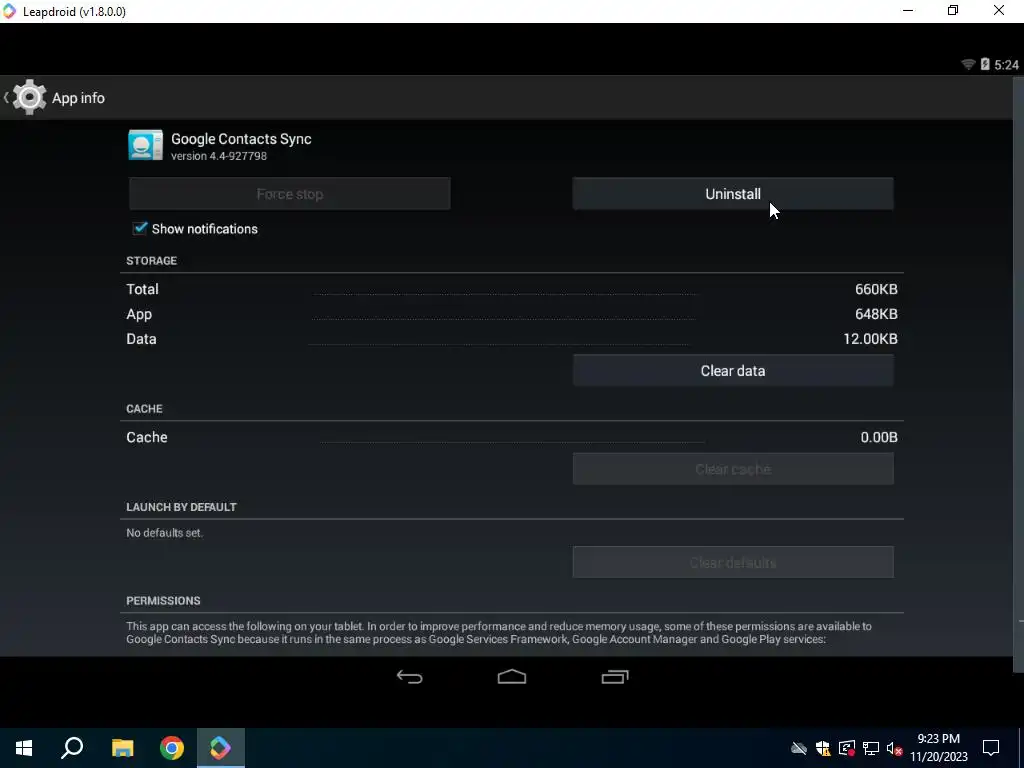Click the App storage value 648KB

[x=876, y=314]
